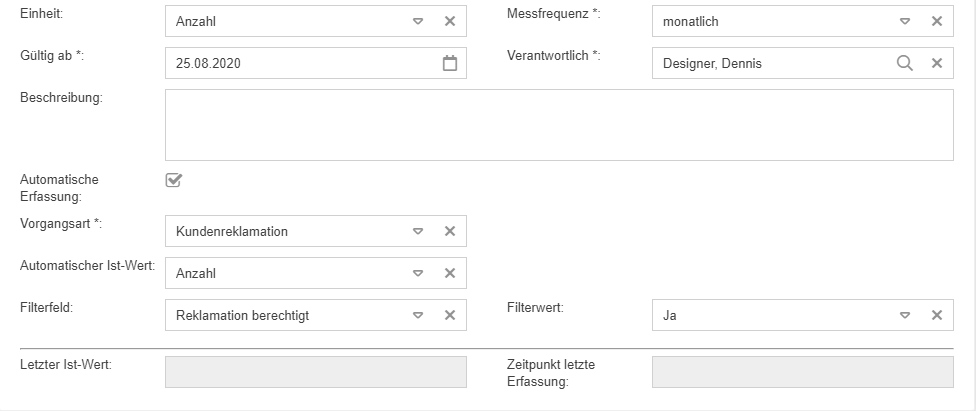
Task: Clear the Messfrequenz selection
Action: [937, 21]
